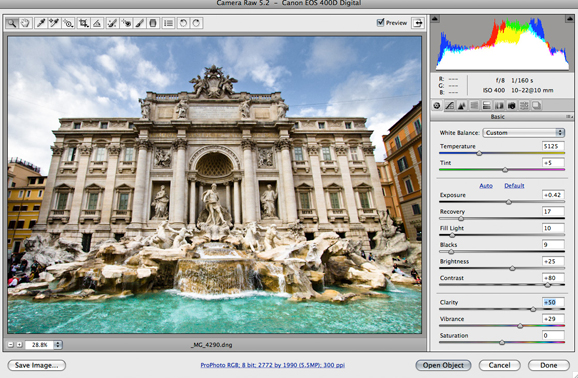
Task: Click the Clarity value input field
Action: point(553,302)
